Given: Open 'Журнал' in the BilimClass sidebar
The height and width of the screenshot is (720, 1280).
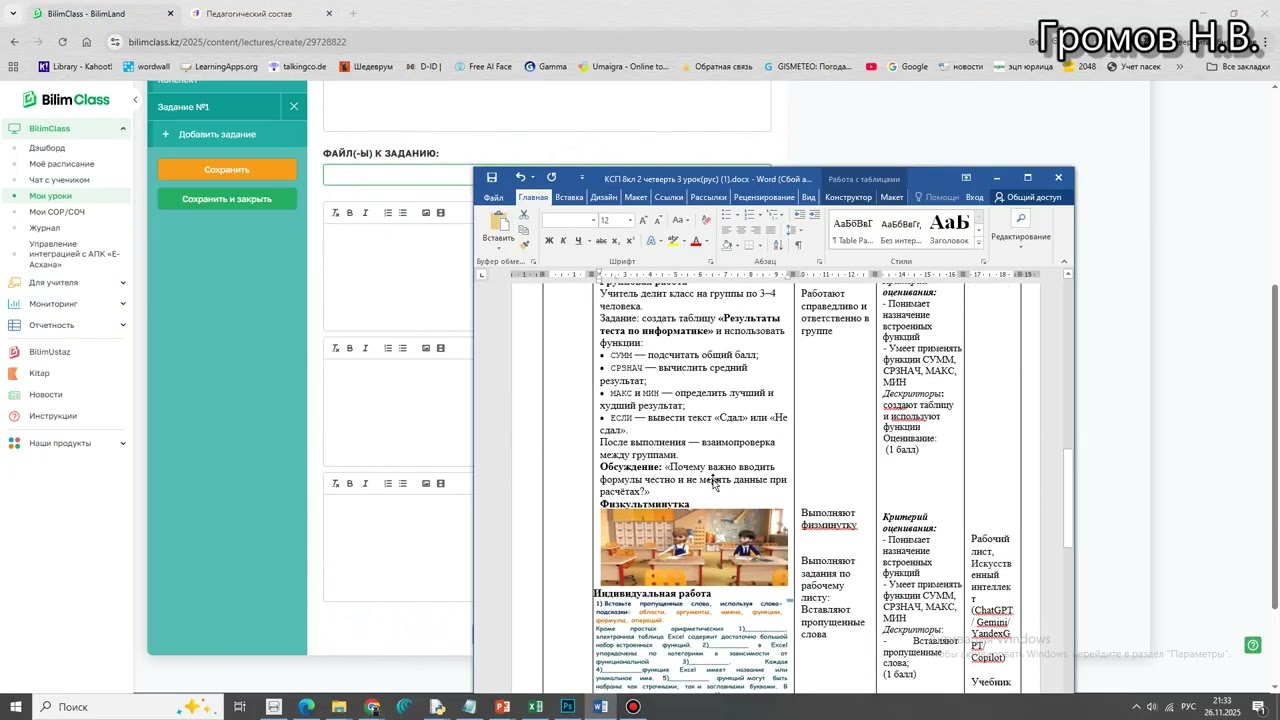Looking at the screenshot, I should pos(44,228).
